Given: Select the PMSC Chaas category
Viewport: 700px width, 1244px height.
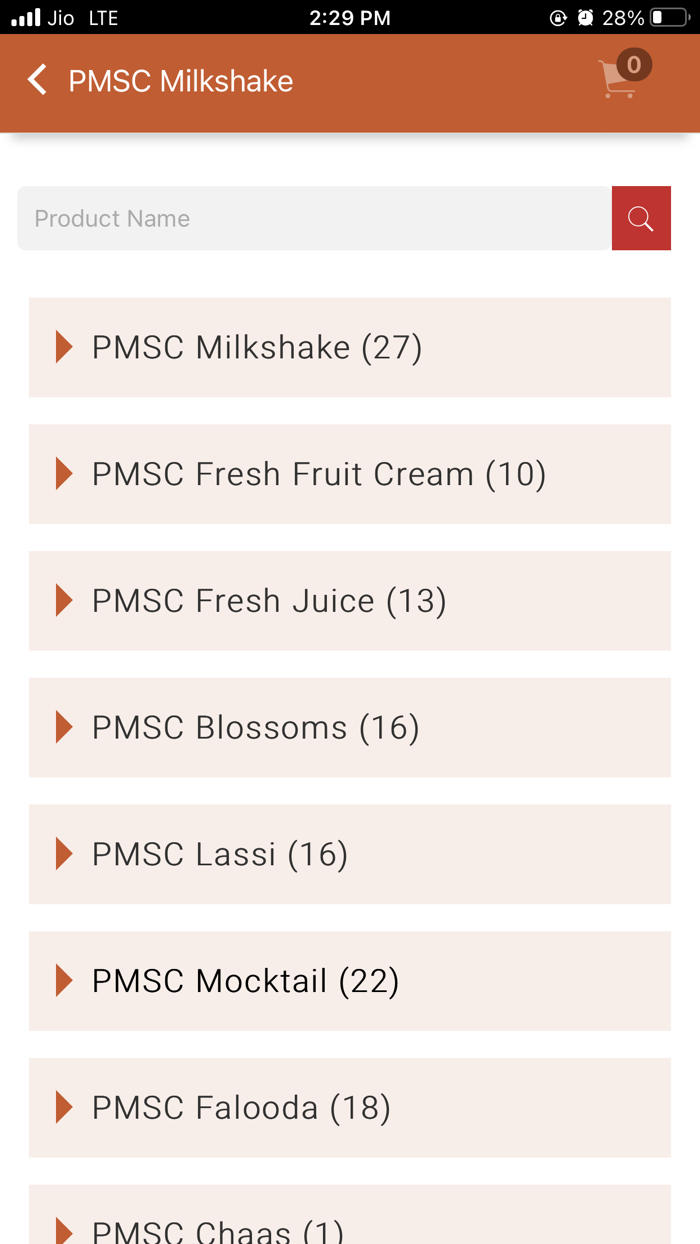Looking at the screenshot, I should pyautogui.click(x=230, y=1231).
